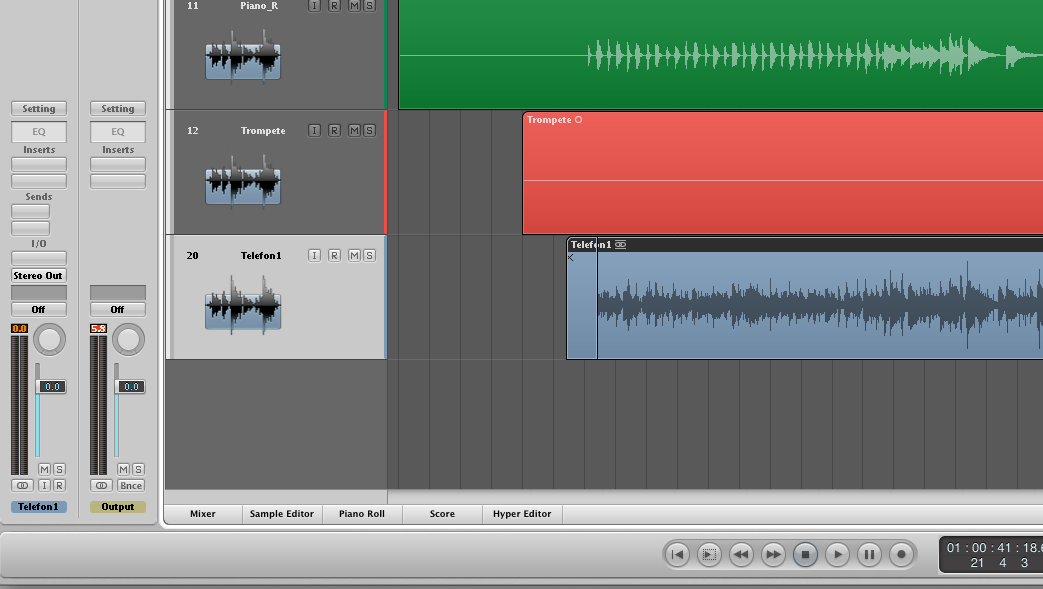Open Setting menu on Output channel strip
Screen dimensions: 1043x589
tap(118, 108)
